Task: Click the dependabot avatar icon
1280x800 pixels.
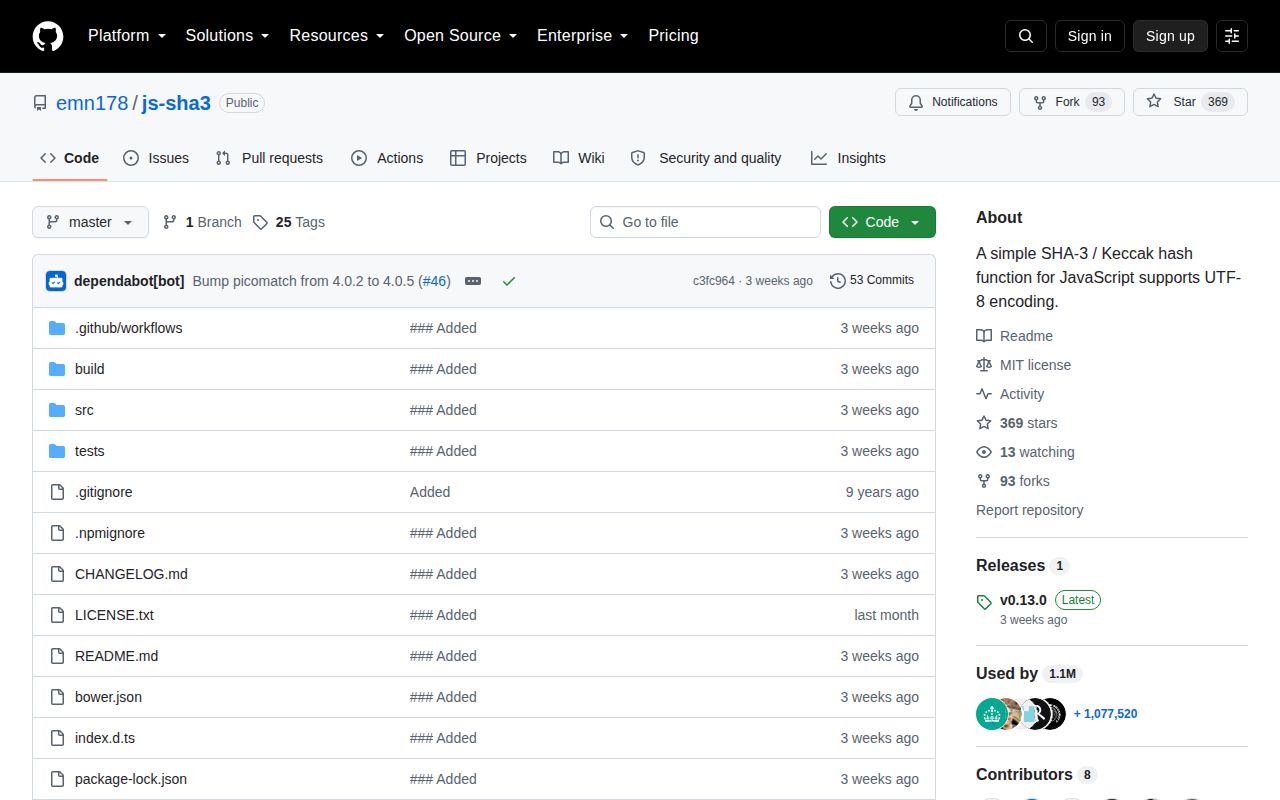Action: click(56, 281)
